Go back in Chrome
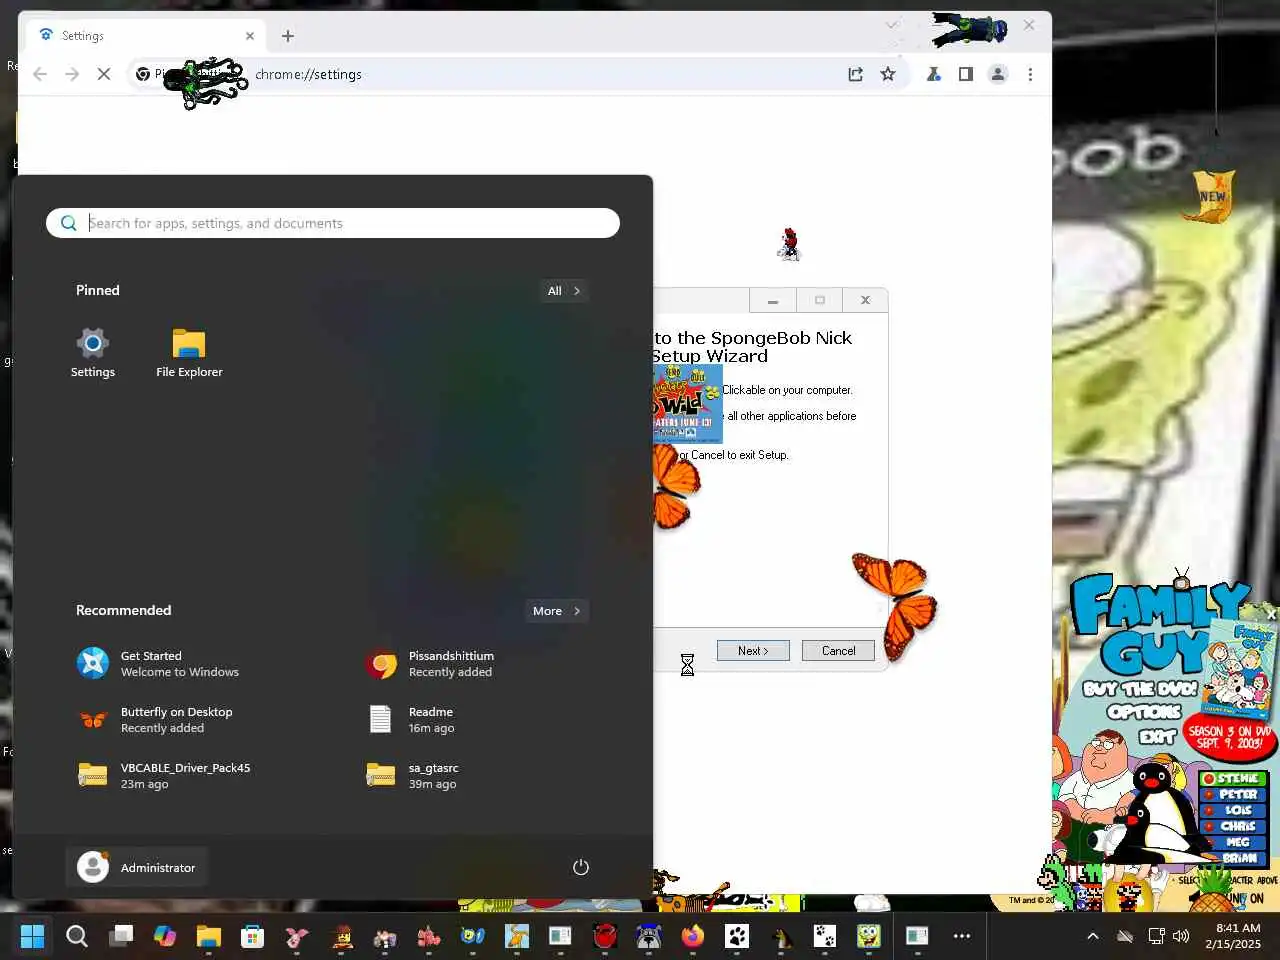Image resolution: width=1280 pixels, height=960 pixels. [40, 74]
